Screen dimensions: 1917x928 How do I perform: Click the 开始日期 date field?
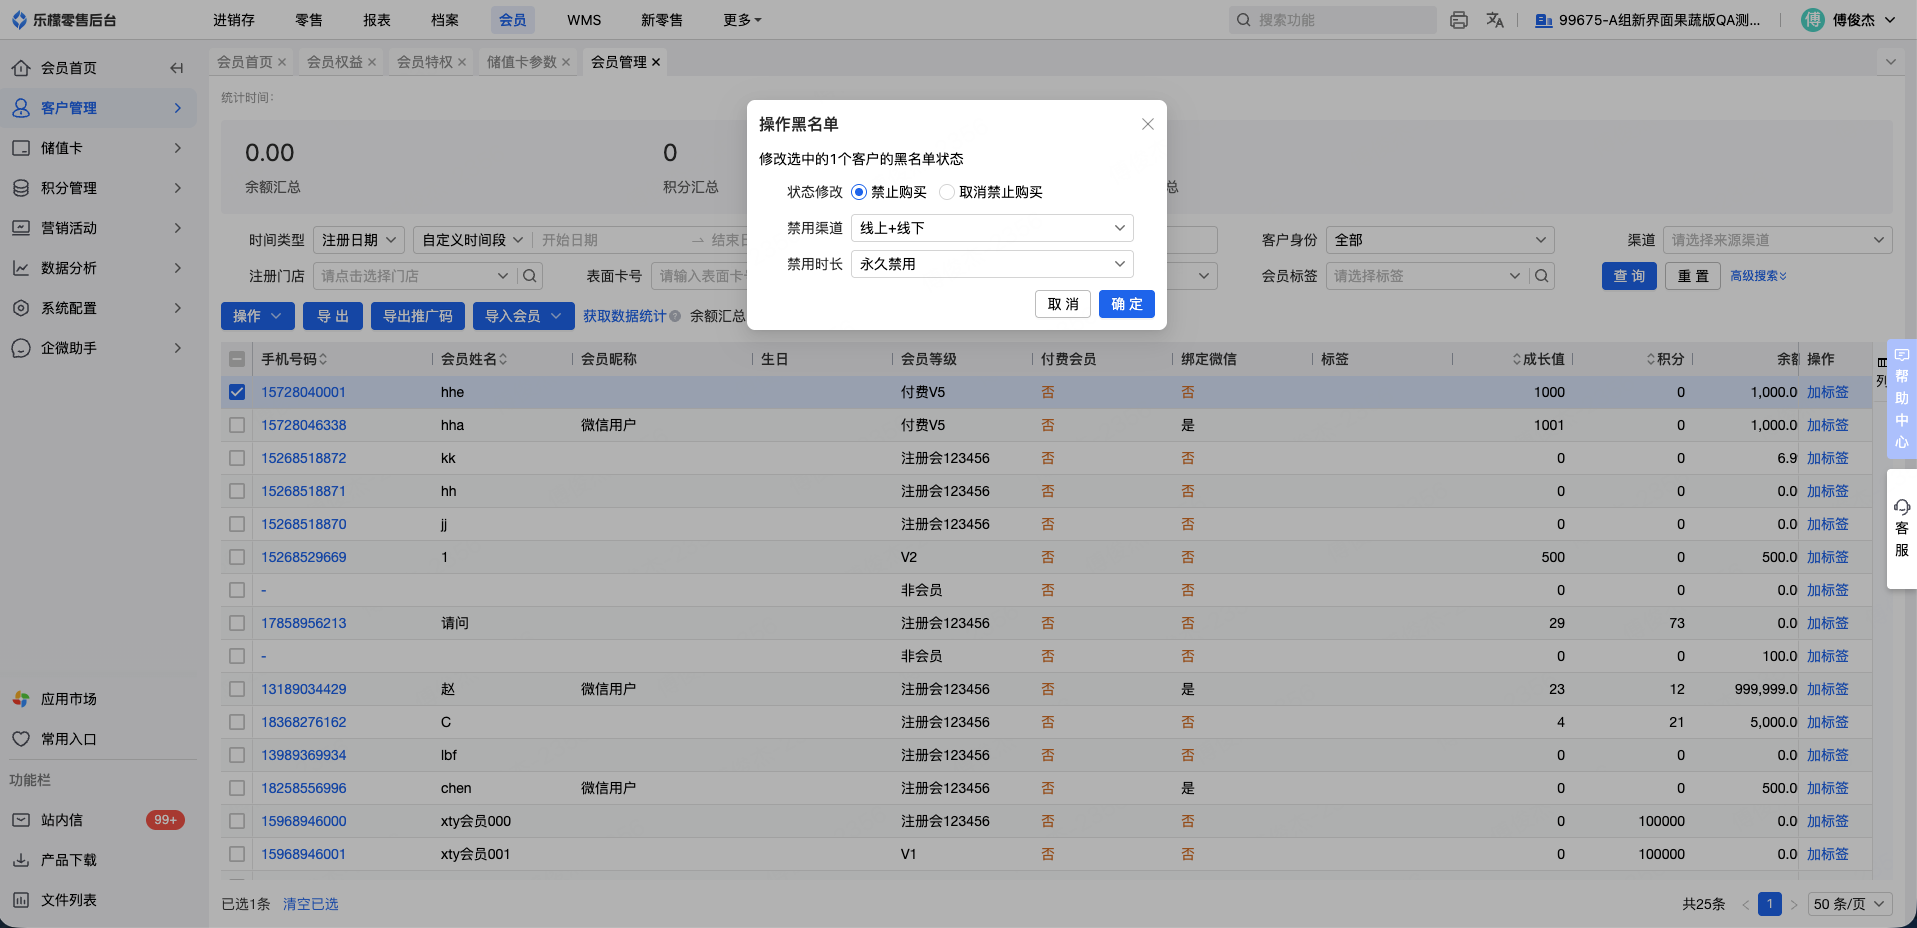[x=610, y=240]
